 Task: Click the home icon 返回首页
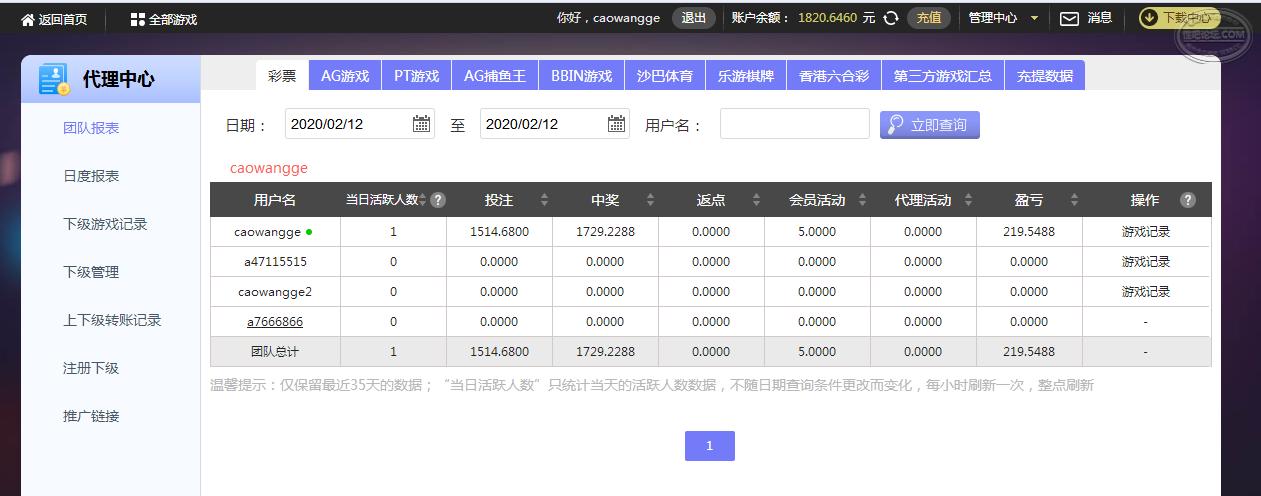(x=28, y=19)
